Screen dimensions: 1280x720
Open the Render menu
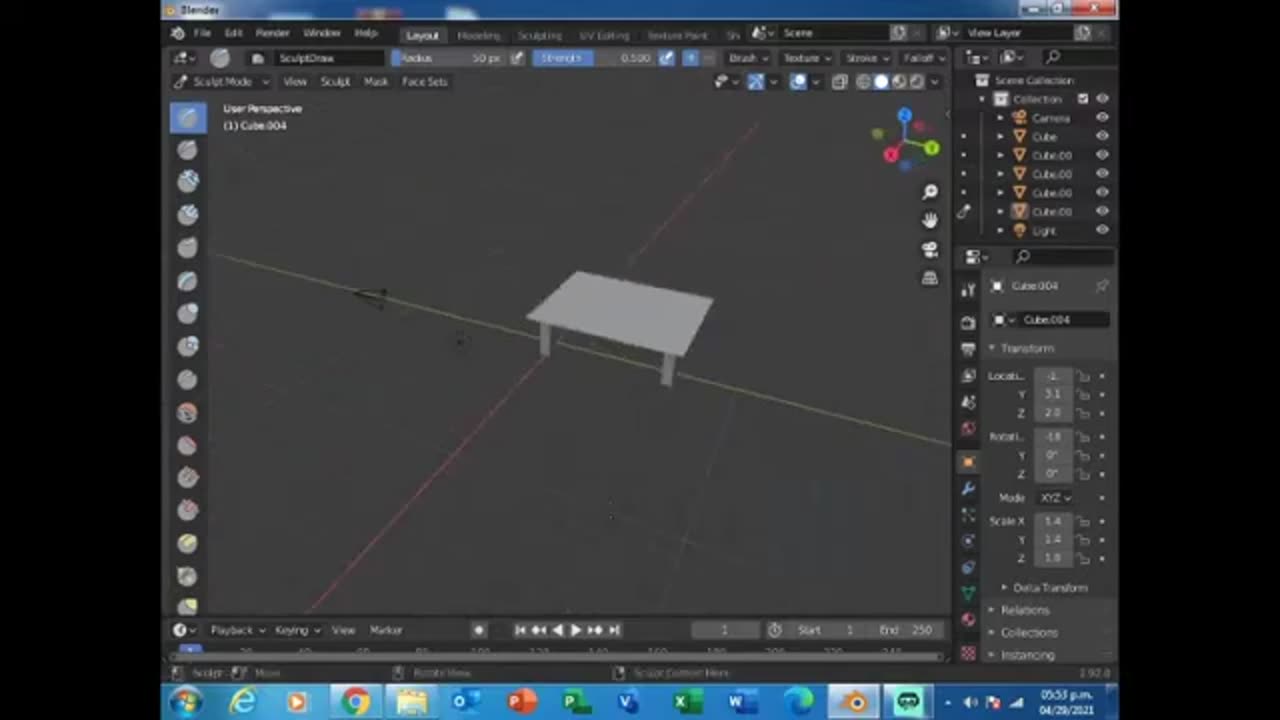click(272, 33)
